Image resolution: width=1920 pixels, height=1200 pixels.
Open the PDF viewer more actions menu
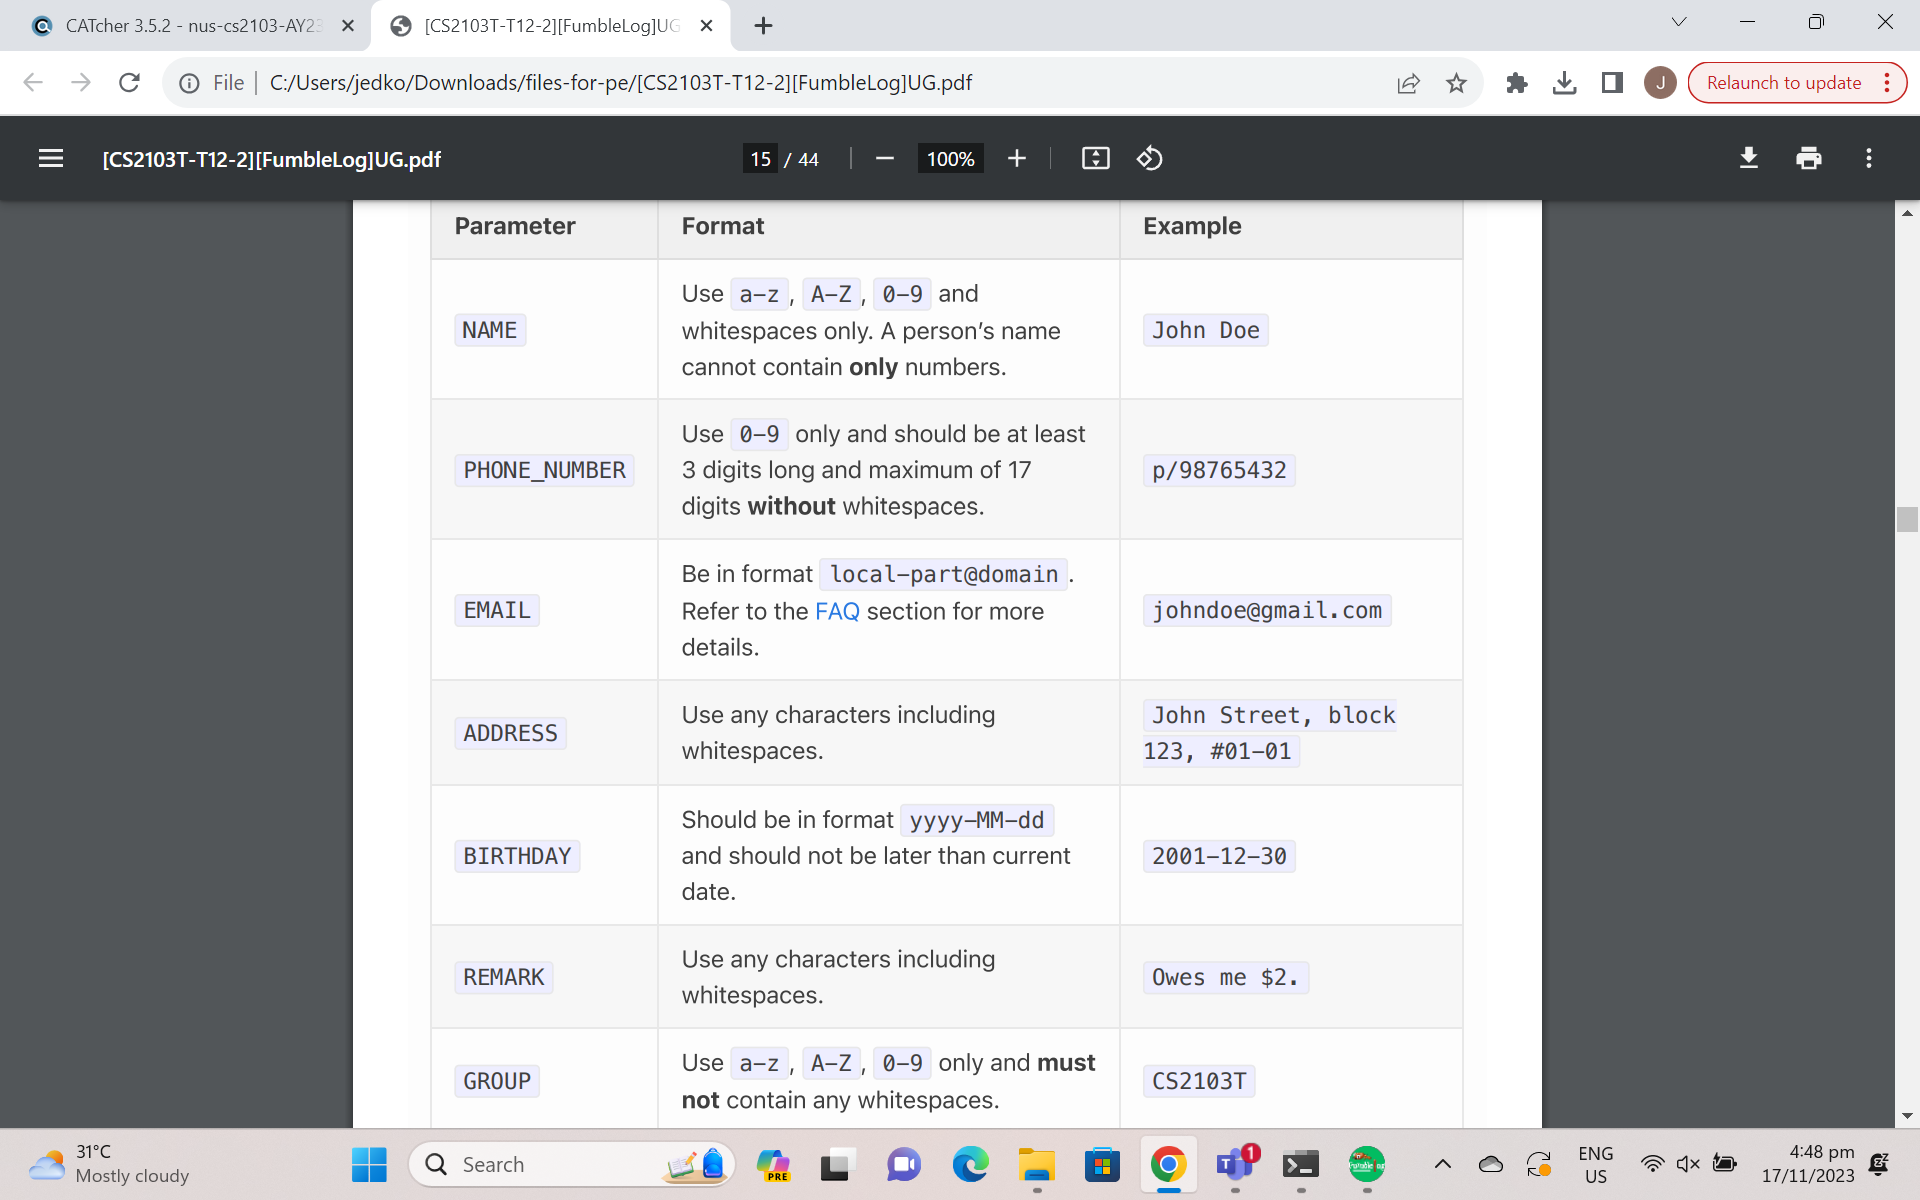point(1868,158)
